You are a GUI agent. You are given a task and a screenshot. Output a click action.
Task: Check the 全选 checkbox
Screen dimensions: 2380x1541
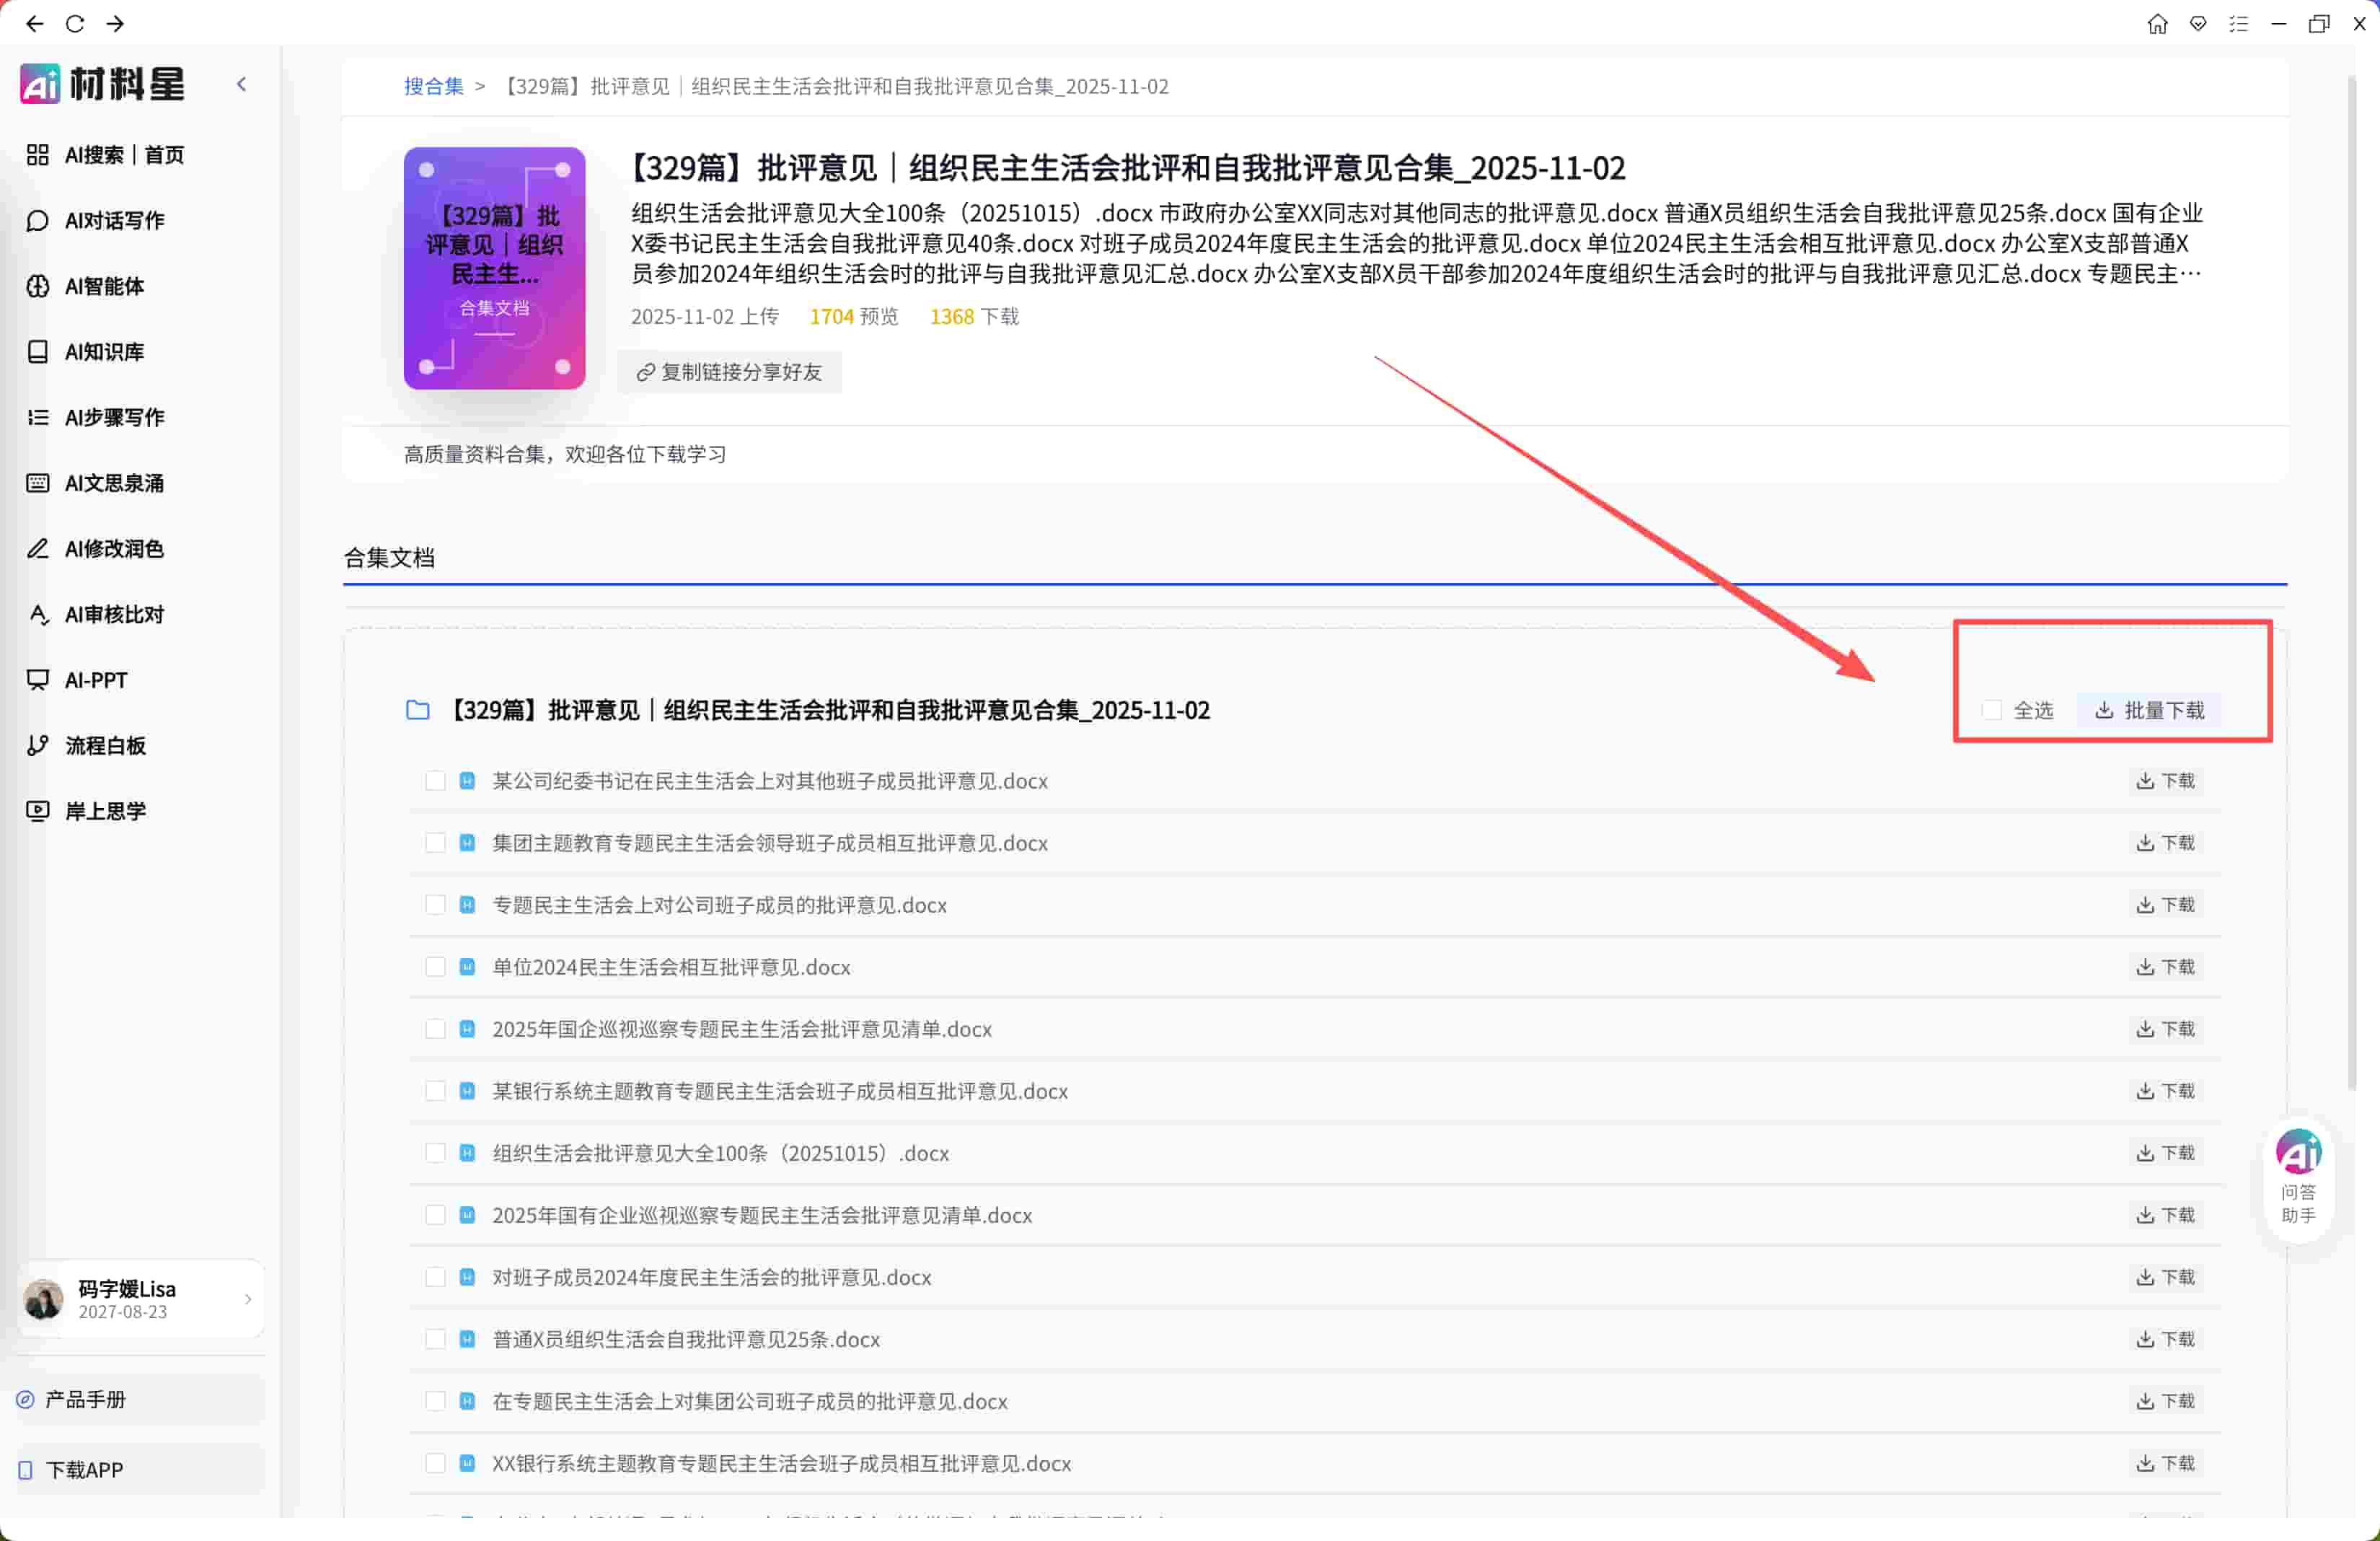(1991, 710)
